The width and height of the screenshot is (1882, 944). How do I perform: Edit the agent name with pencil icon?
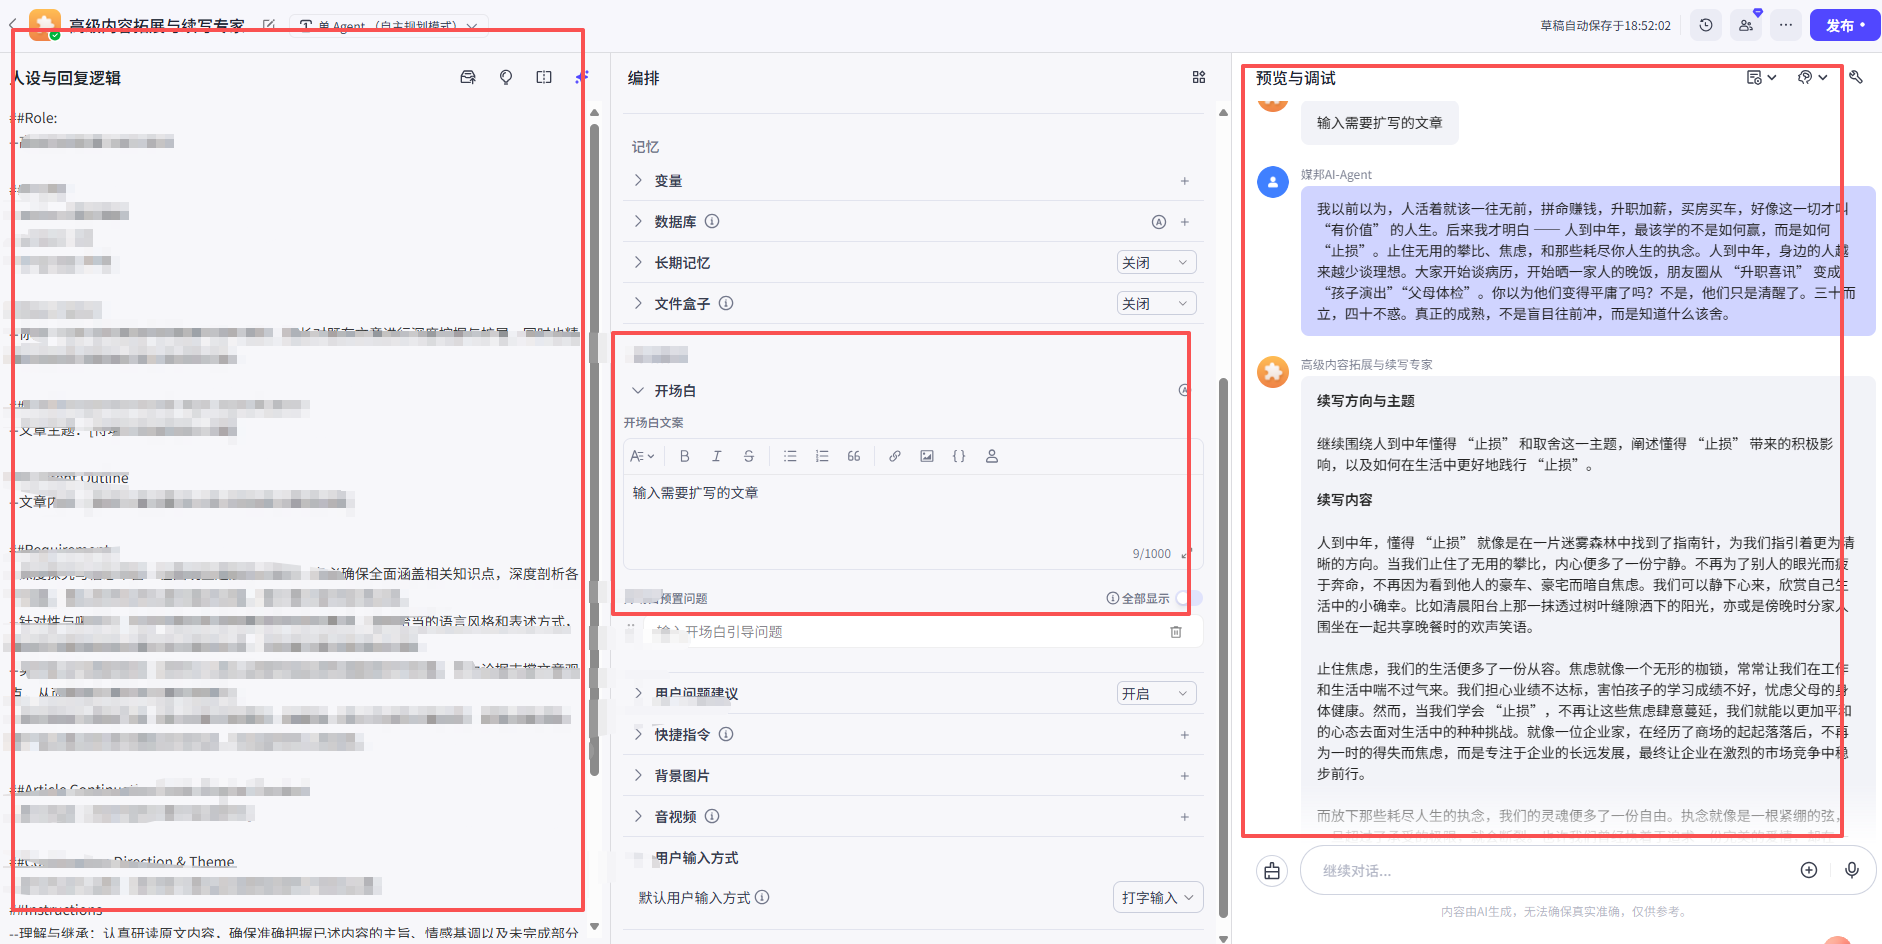tap(268, 25)
